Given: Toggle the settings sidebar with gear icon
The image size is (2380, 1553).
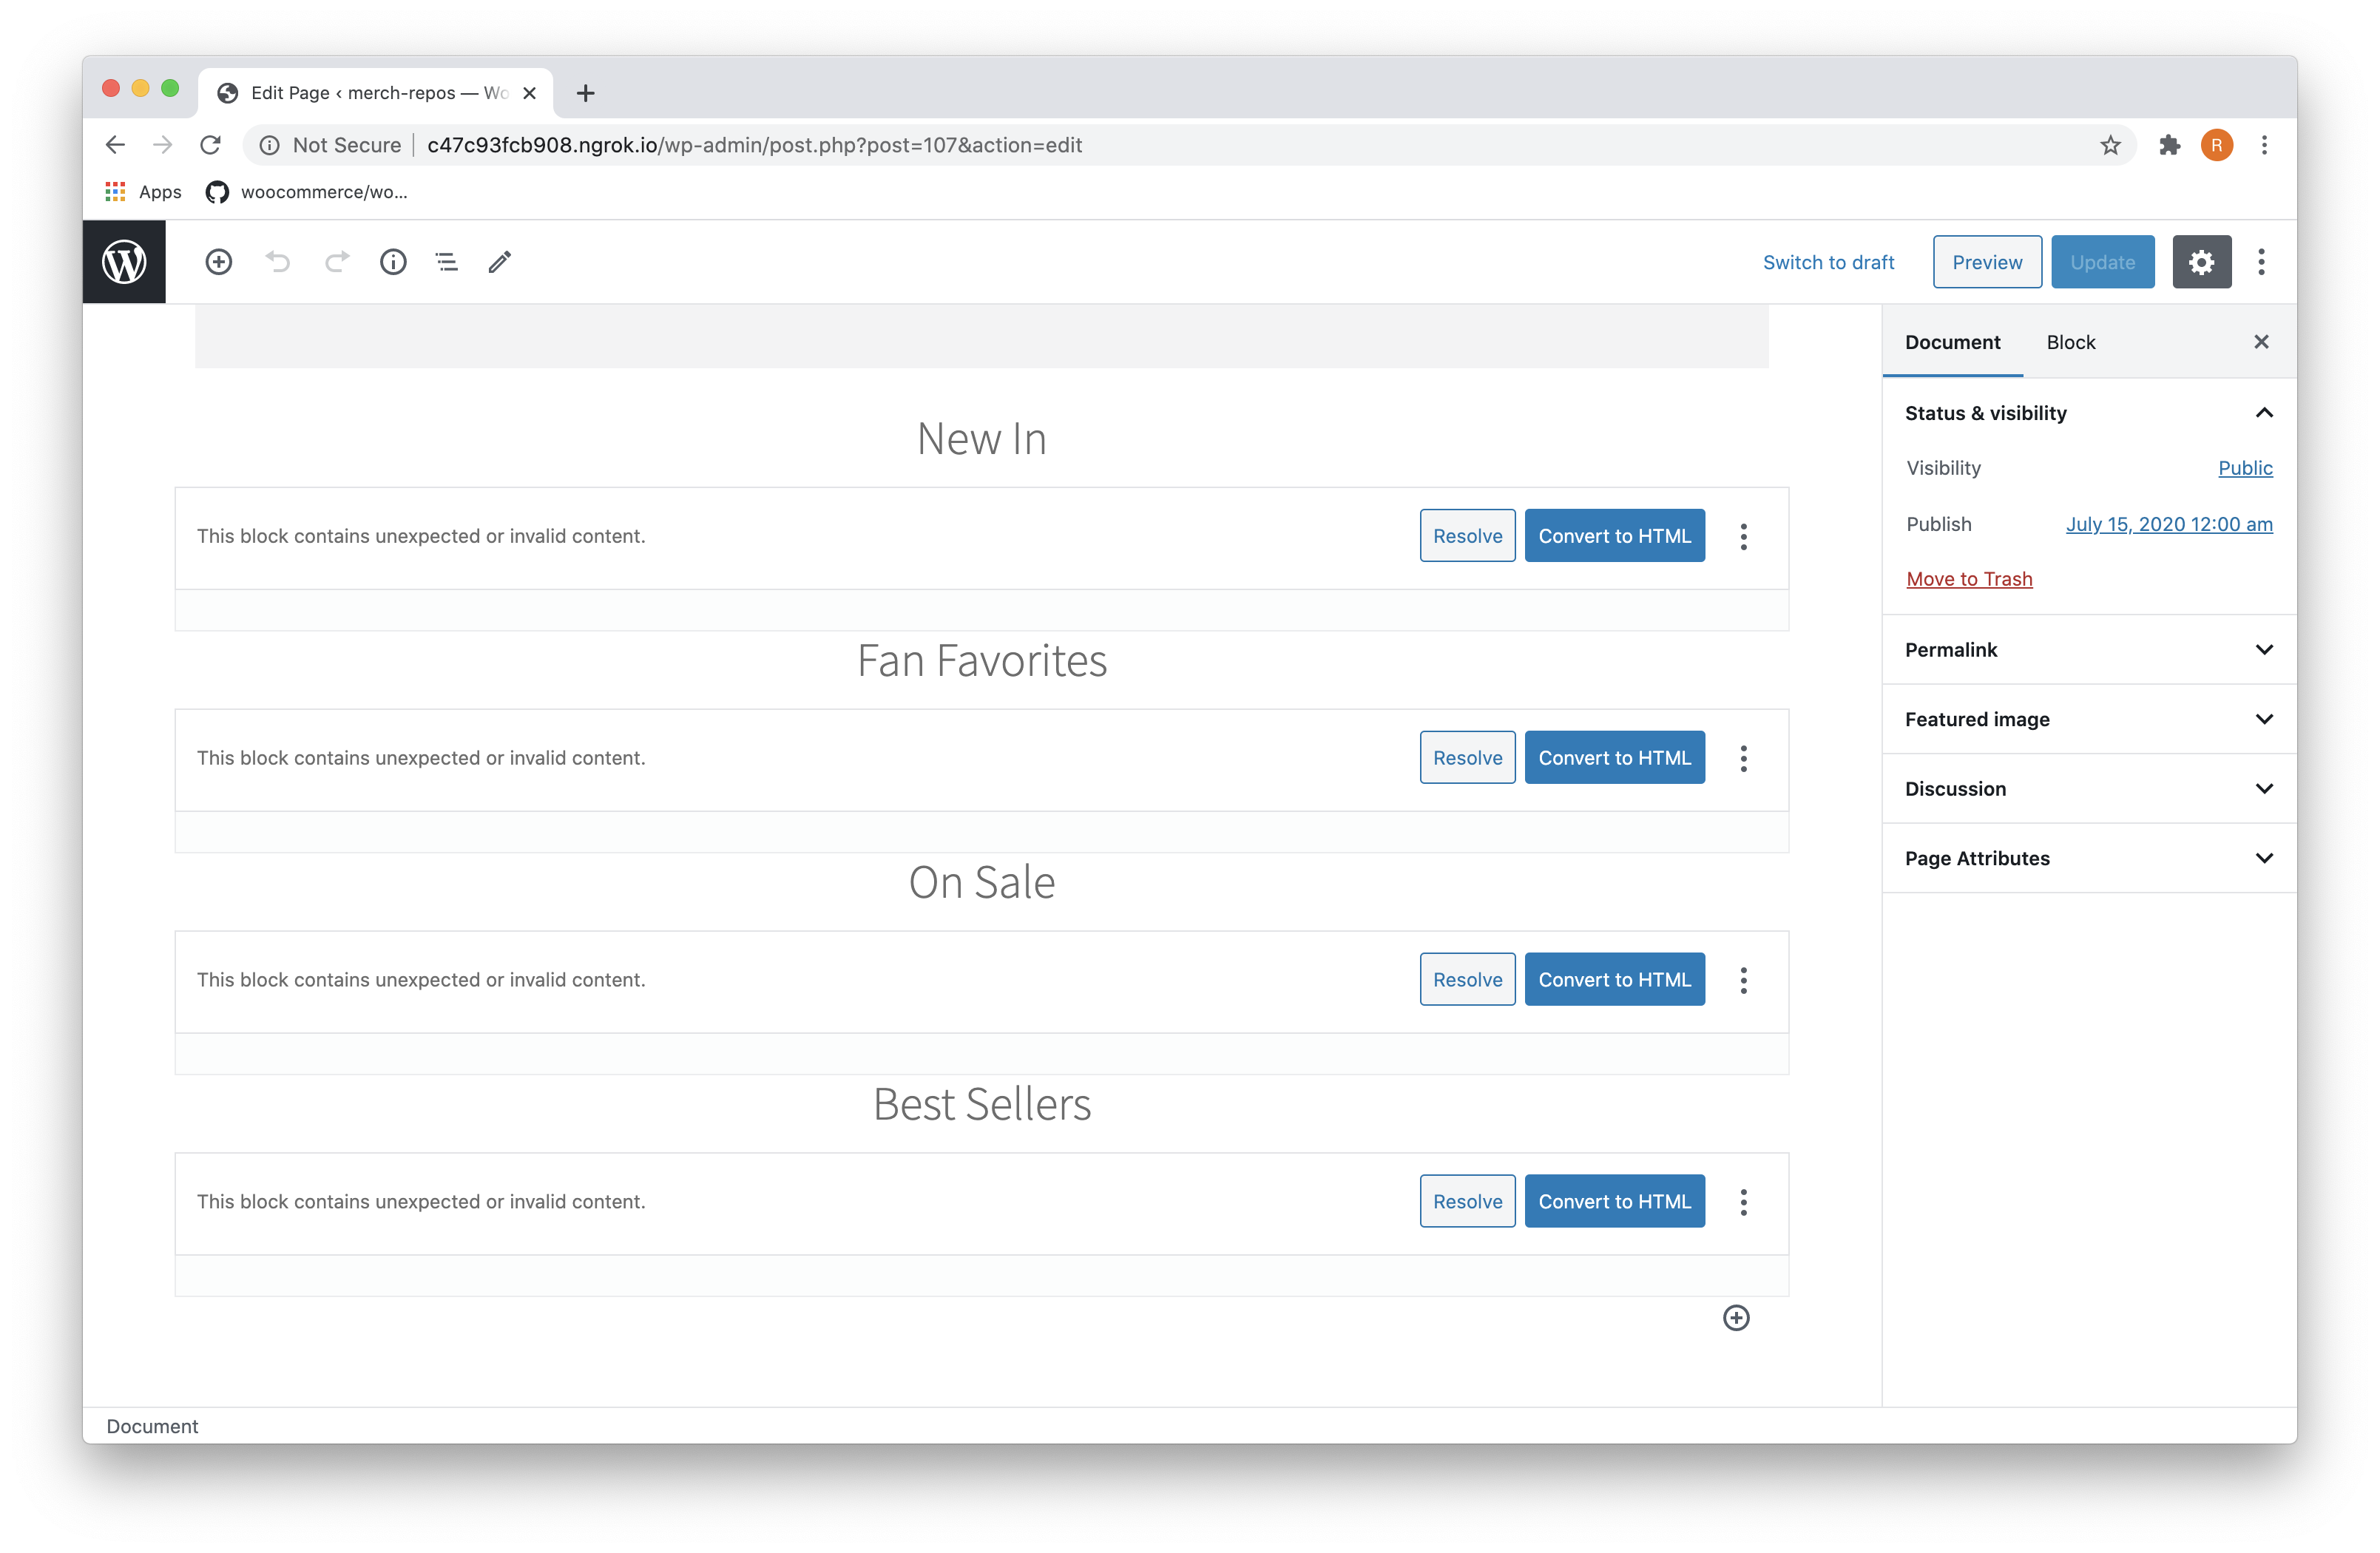Looking at the screenshot, I should 2201,261.
